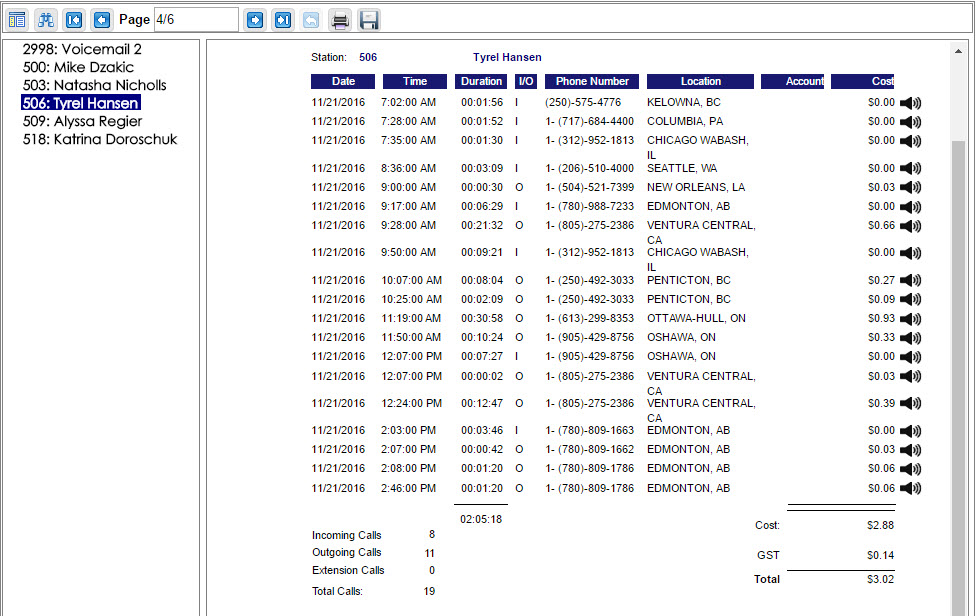Click the GST amount $0.14

pyautogui.click(x=880, y=556)
